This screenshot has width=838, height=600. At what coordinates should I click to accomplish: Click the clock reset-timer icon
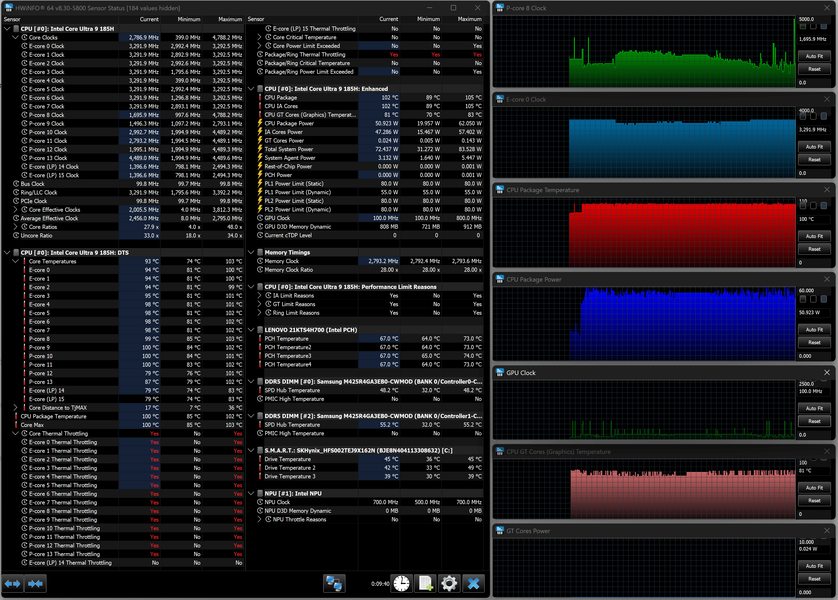click(x=401, y=583)
